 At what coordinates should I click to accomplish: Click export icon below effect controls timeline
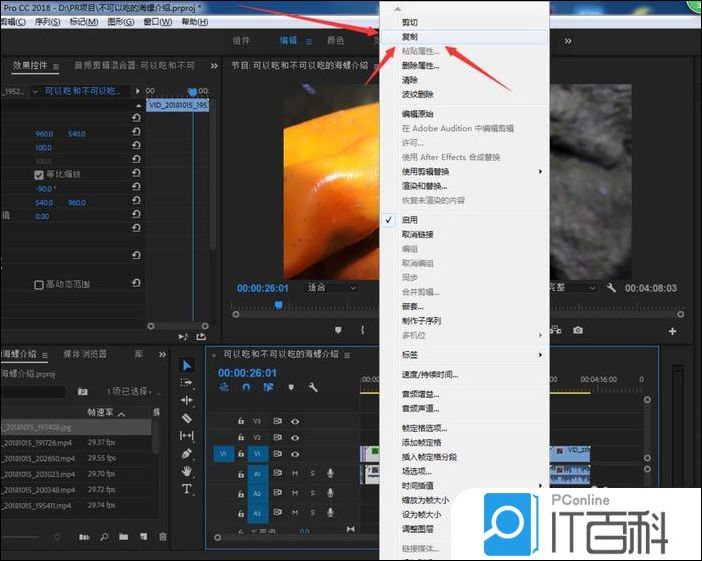point(201,336)
